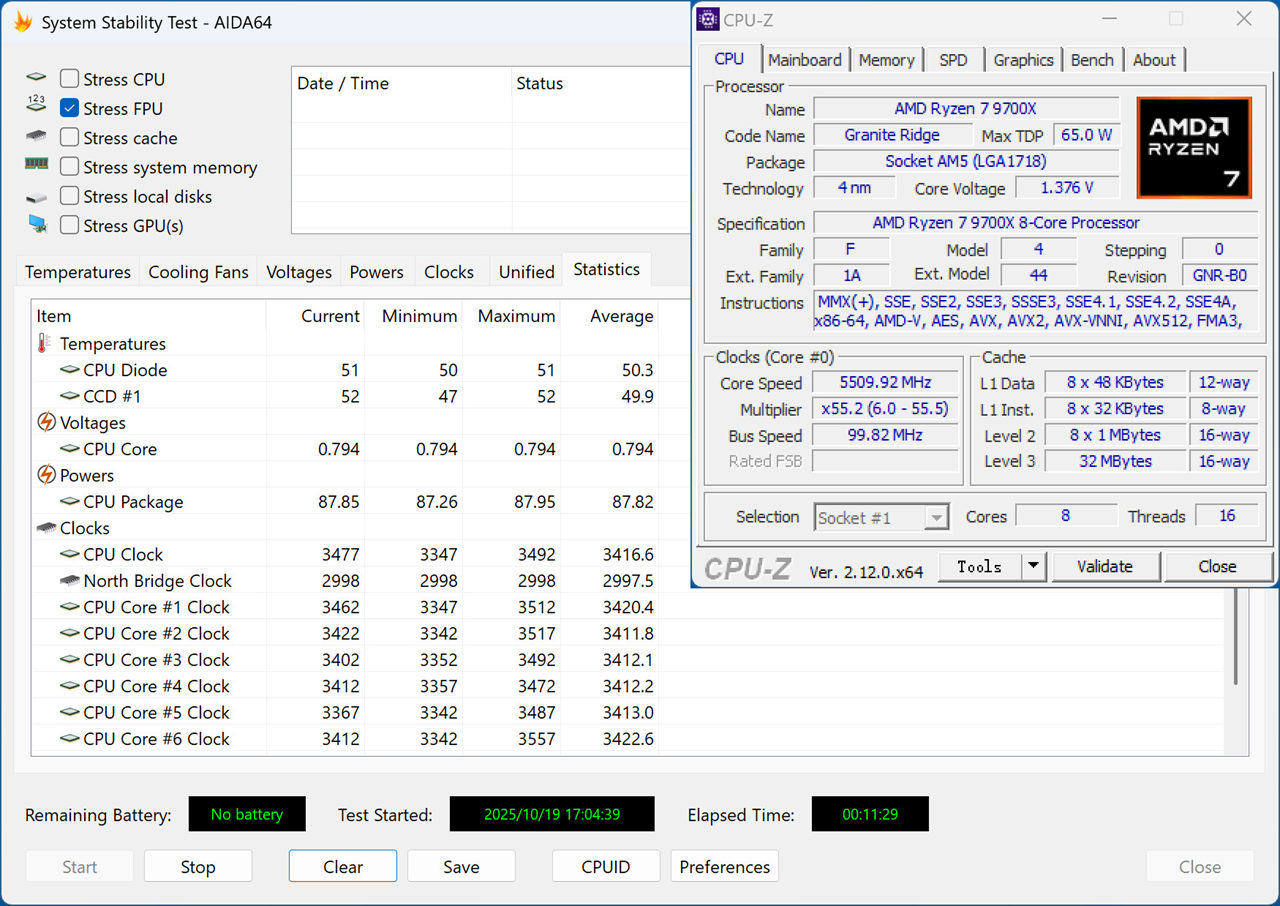Image resolution: width=1280 pixels, height=906 pixels.
Task: Click the Average column header
Action: click(621, 316)
